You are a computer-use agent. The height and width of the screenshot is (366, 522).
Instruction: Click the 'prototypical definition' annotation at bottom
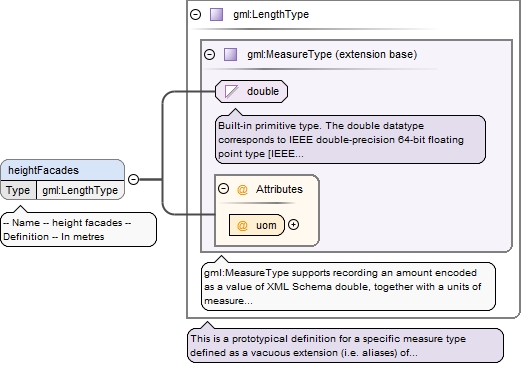(345, 346)
